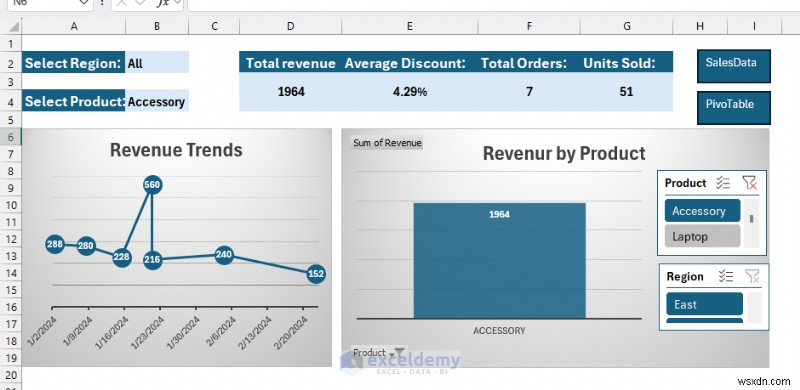This screenshot has width=800, height=390.
Task: Click the 240 data point label
Action: pos(224,255)
